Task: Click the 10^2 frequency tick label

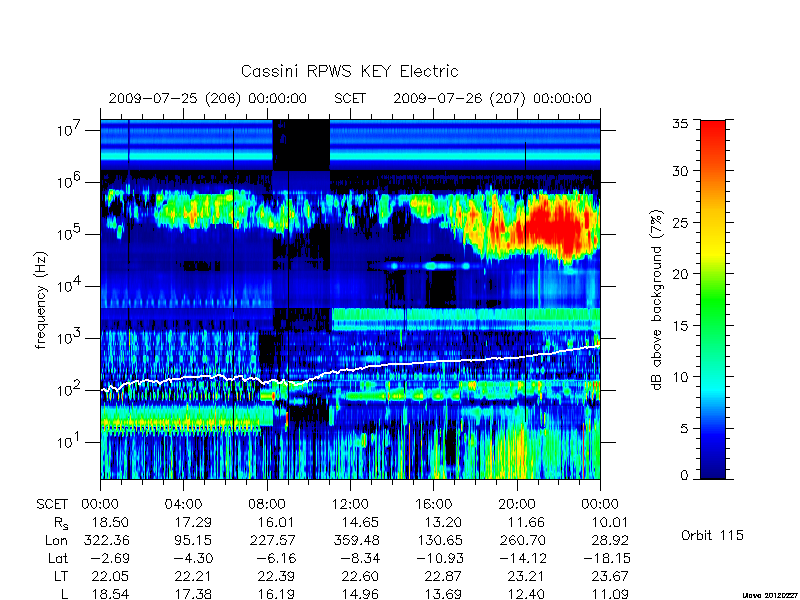Action: point(70,389)
